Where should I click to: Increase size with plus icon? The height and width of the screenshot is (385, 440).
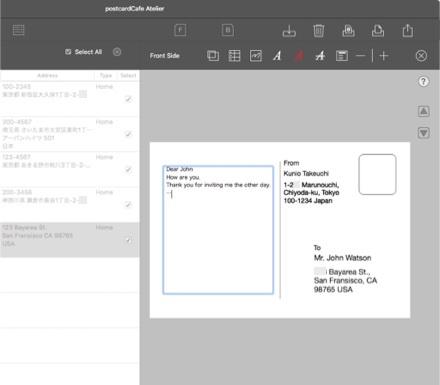384,56
